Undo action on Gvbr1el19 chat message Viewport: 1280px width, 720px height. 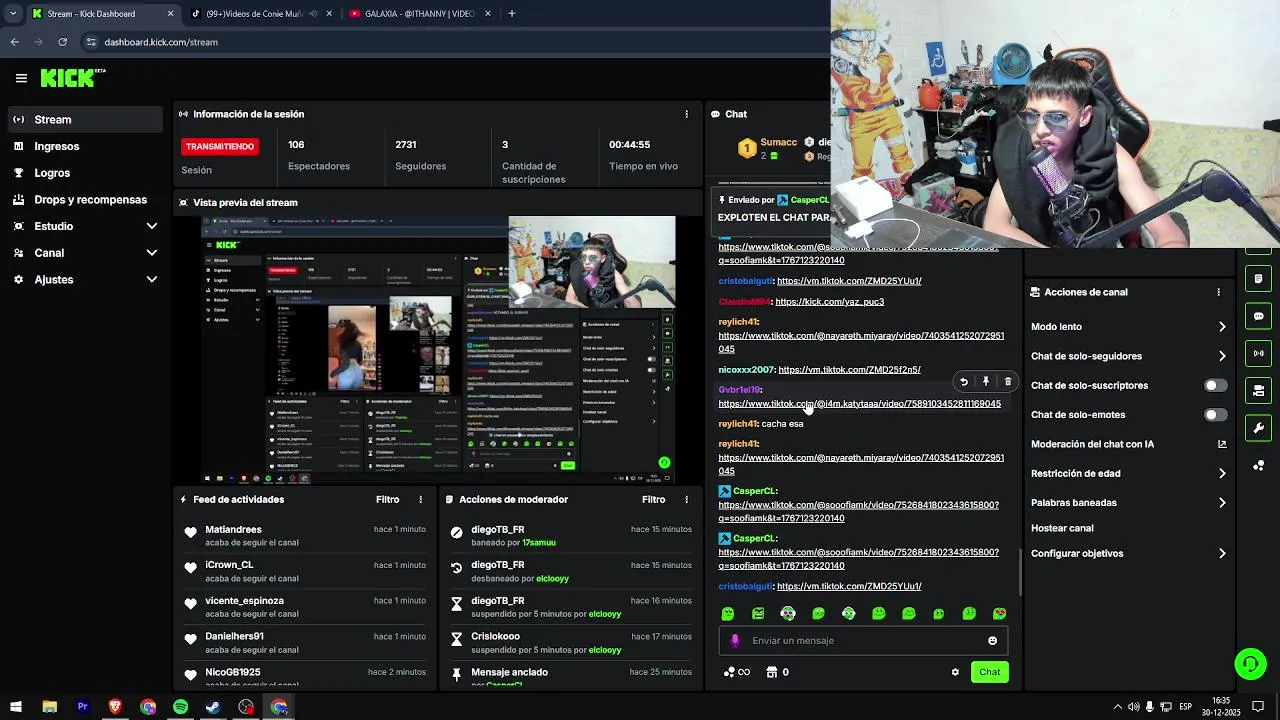[x=964, y=382]
